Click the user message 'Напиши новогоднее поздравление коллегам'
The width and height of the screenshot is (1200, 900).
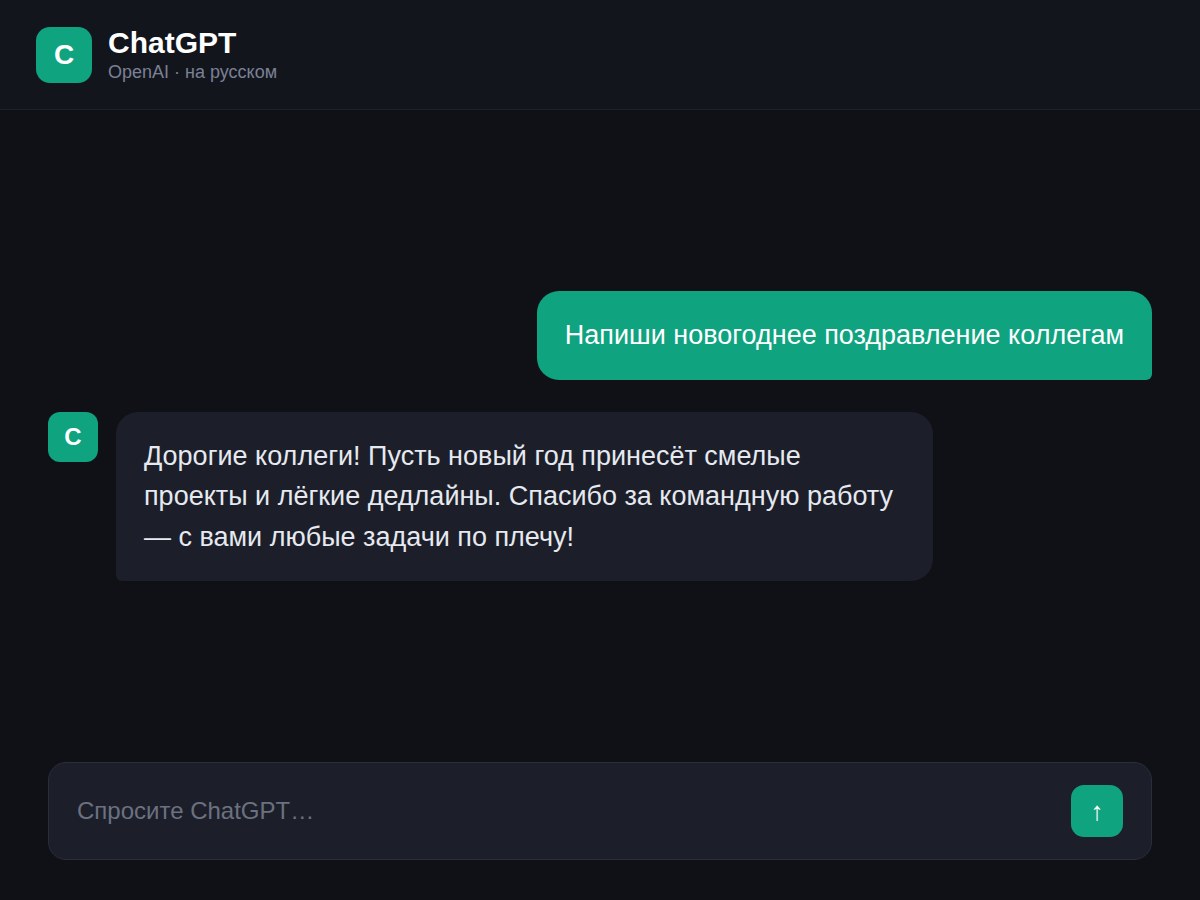coord(844,335)
